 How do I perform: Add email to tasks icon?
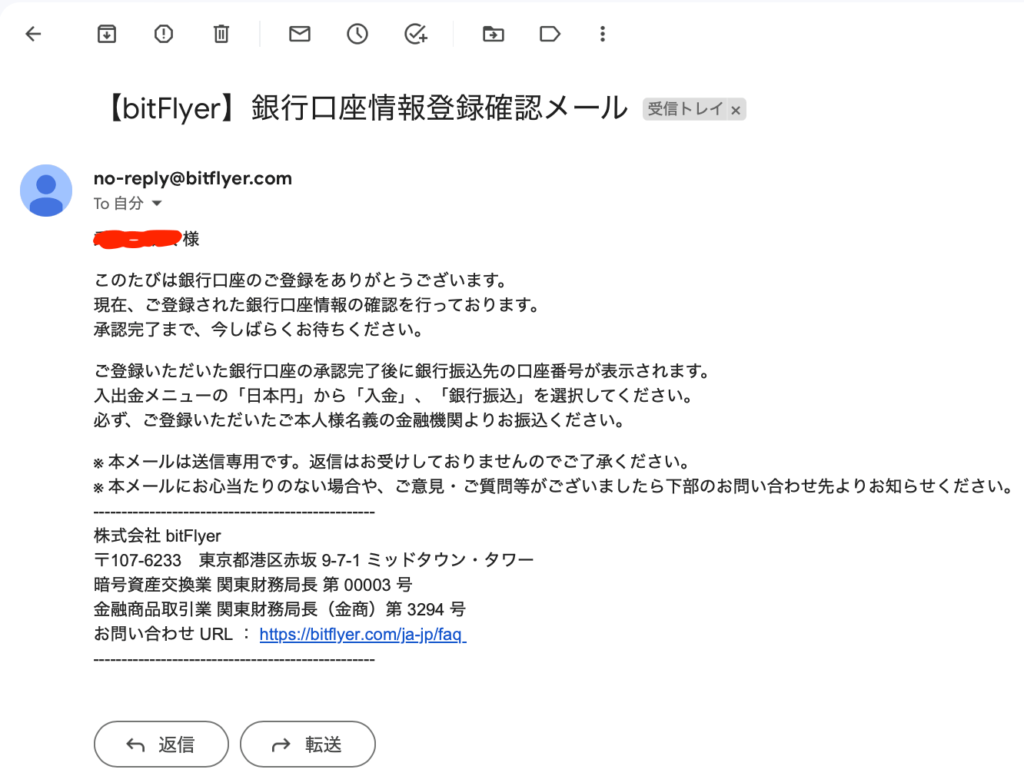pyautogui.click(x=415, y=34)
